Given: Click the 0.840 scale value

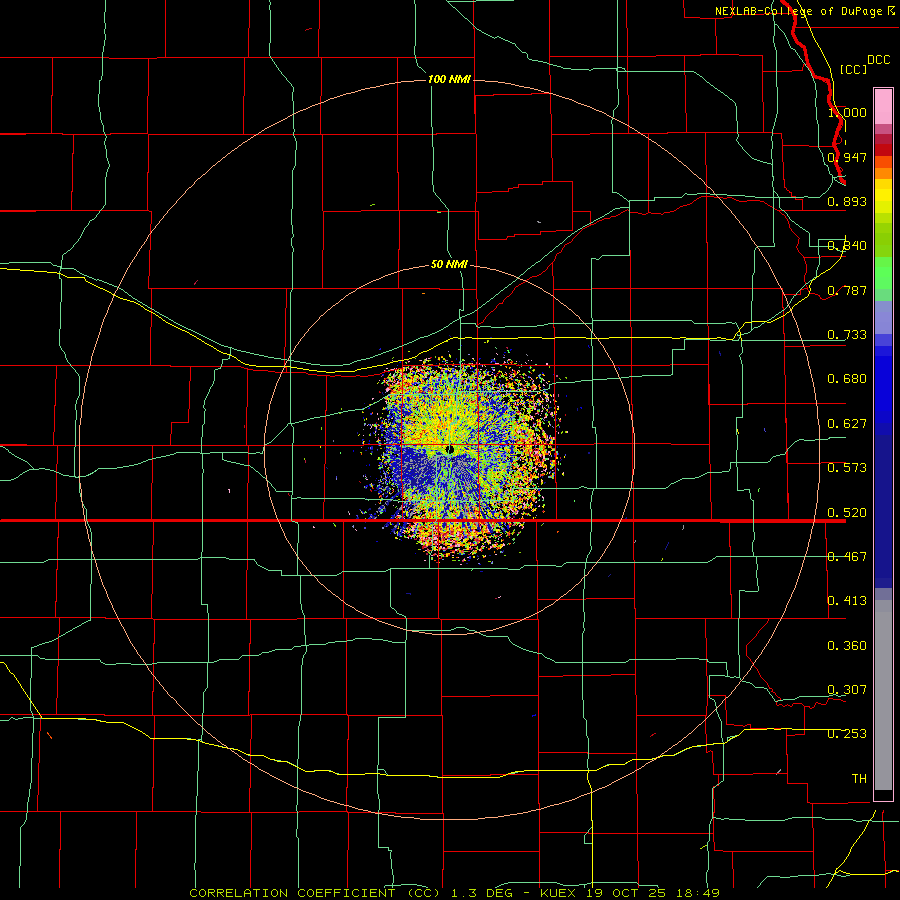Looking at the screenshot, I should (847, 246).
